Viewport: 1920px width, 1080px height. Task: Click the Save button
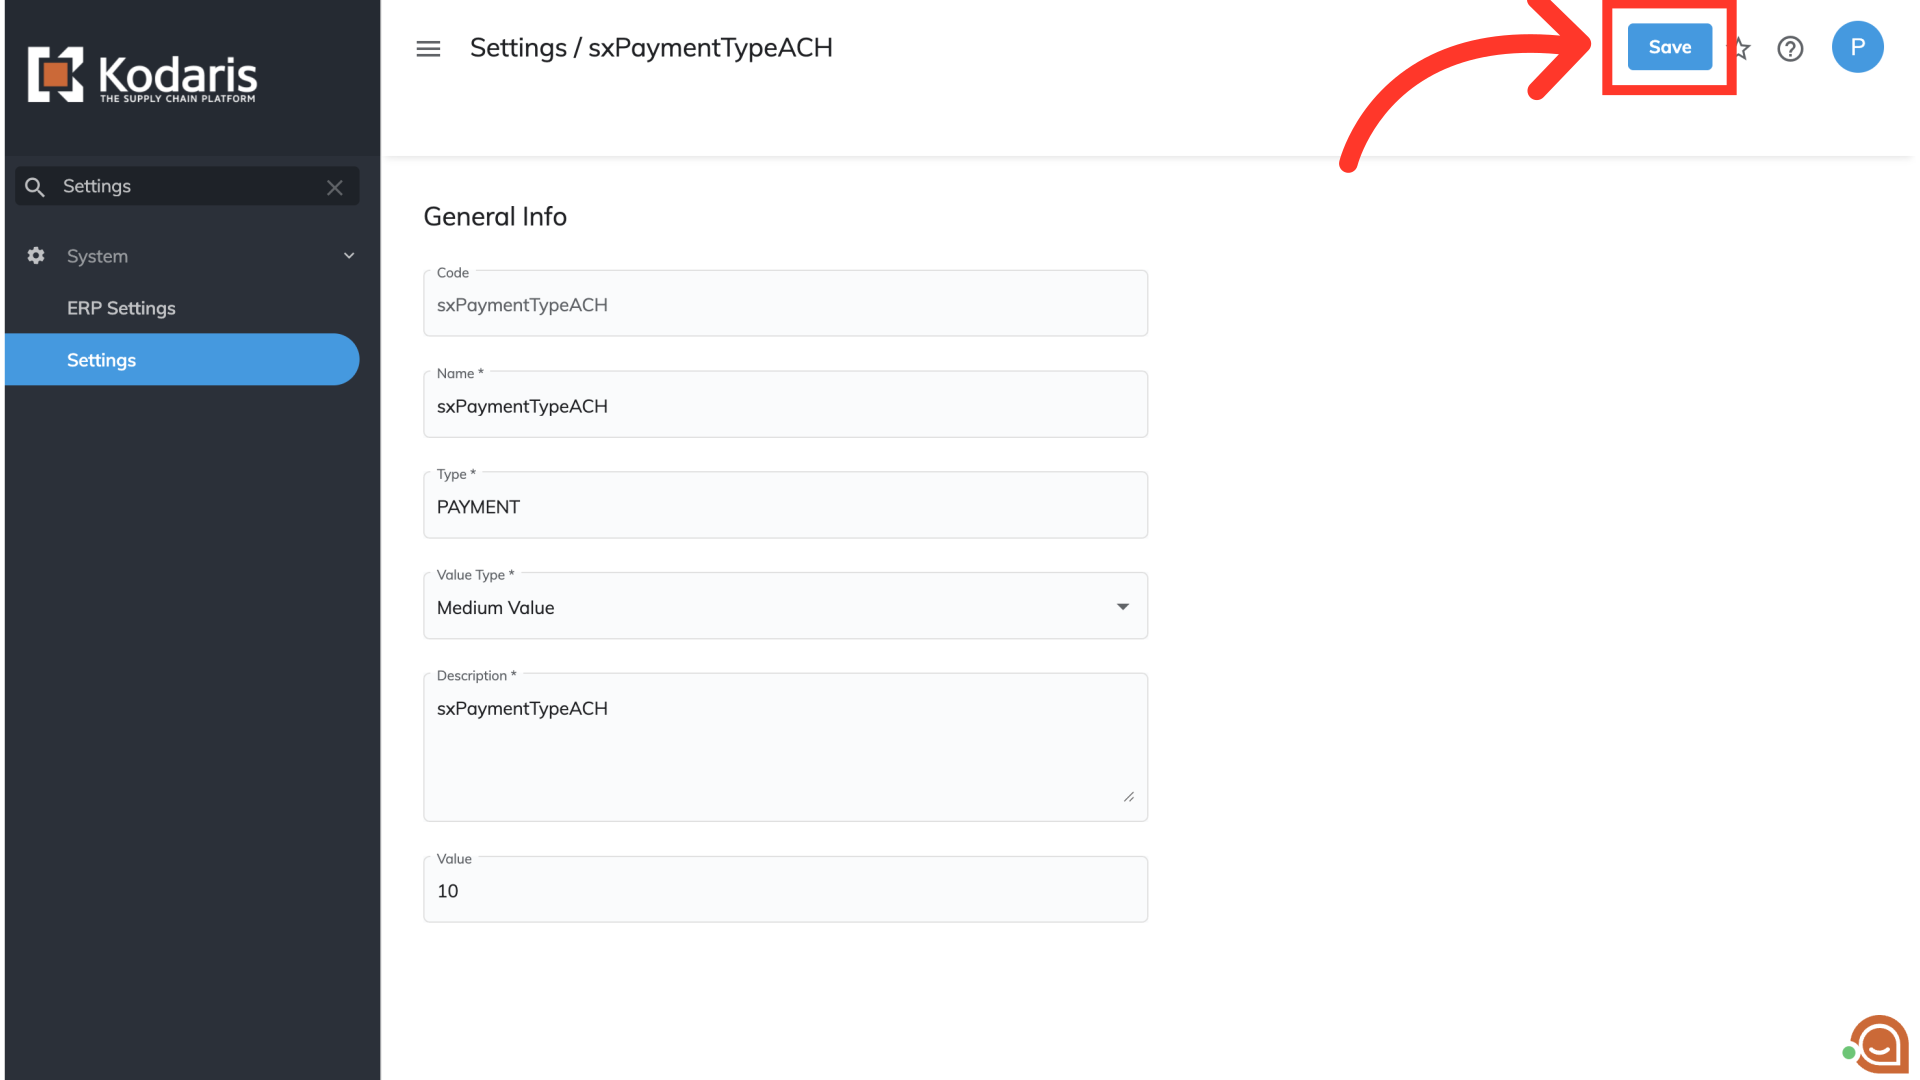click(x=1669, y=47)
